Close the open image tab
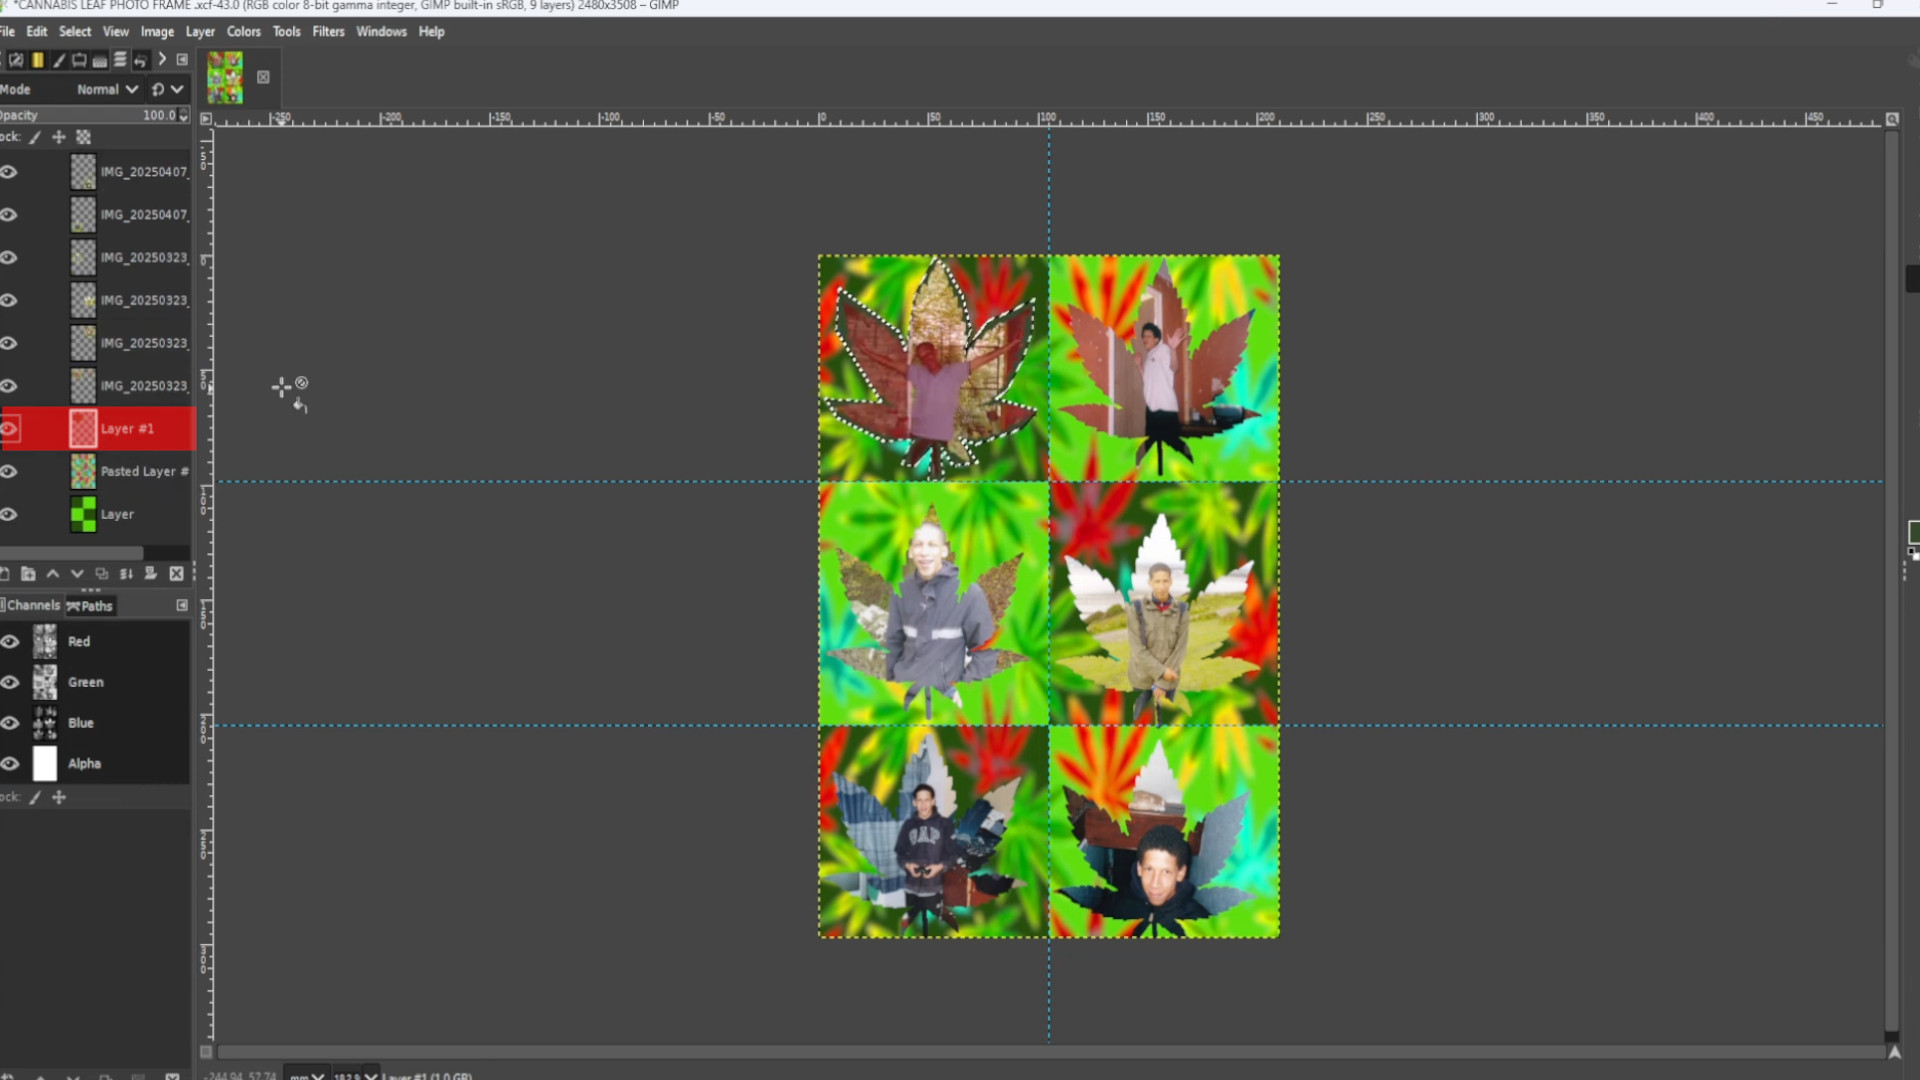 tap(263, 77)
